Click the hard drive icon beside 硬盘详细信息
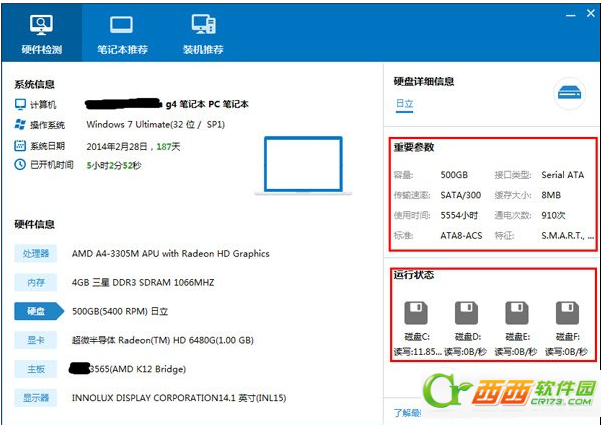The height and width of the screenshot is (425, 601). coord(570,93)
